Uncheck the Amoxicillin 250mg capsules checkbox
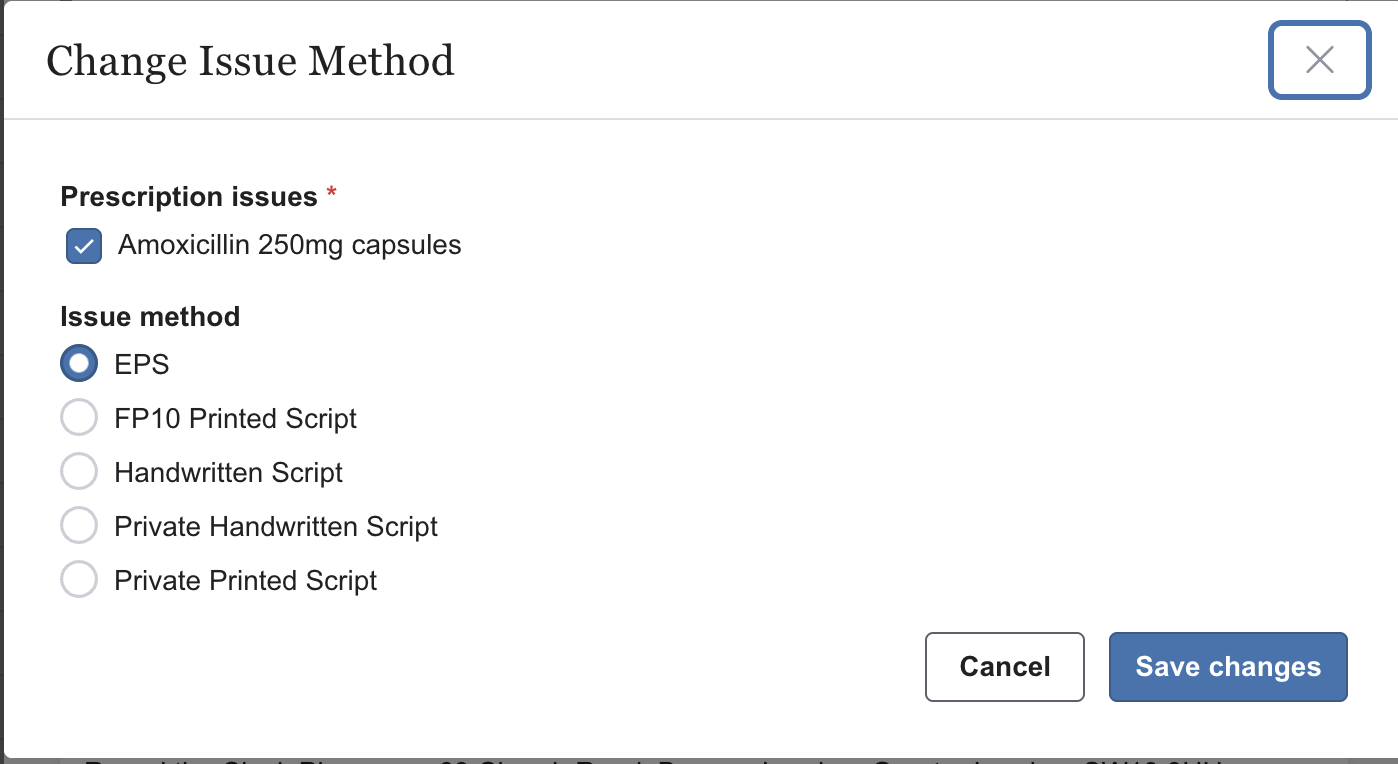 coord(84,246)
